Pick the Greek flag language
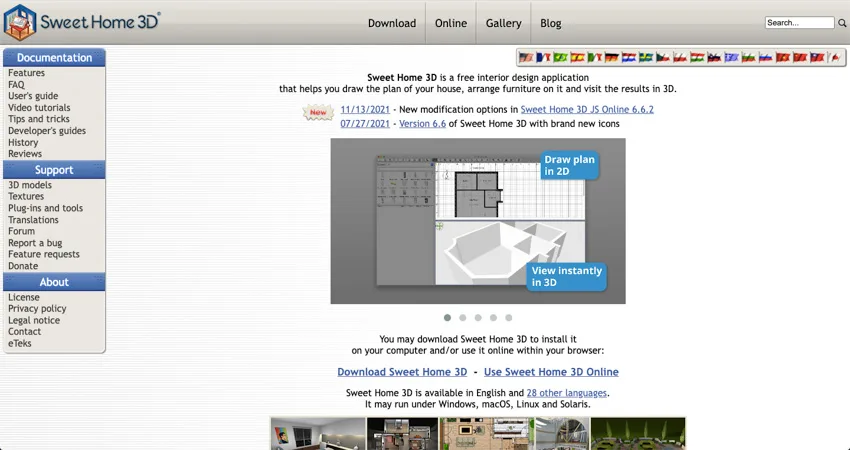 [x=731, y=57]
